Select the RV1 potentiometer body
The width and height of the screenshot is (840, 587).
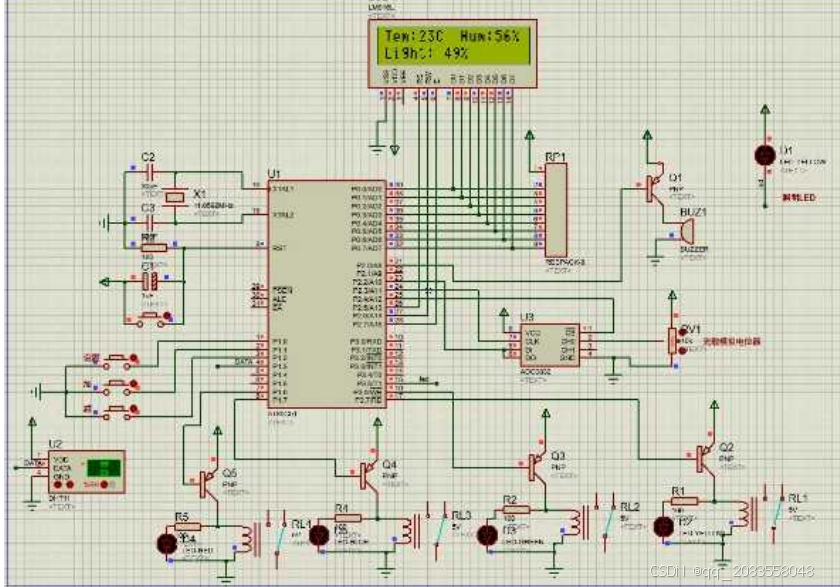tap(672, 341)
